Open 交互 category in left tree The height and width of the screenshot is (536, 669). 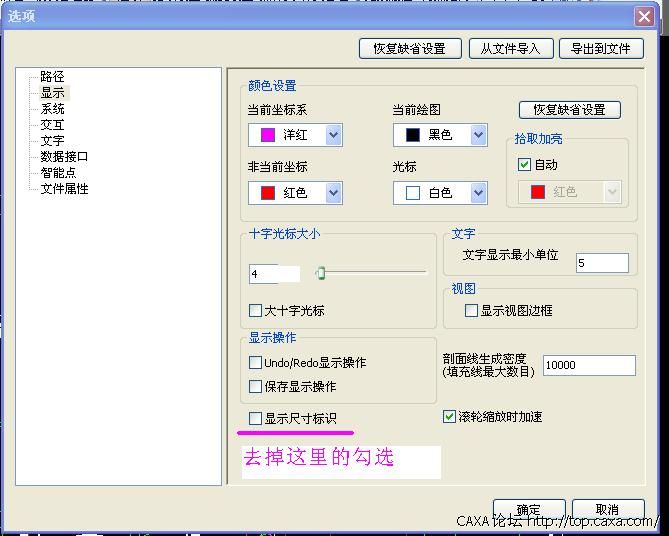[52, 125]
